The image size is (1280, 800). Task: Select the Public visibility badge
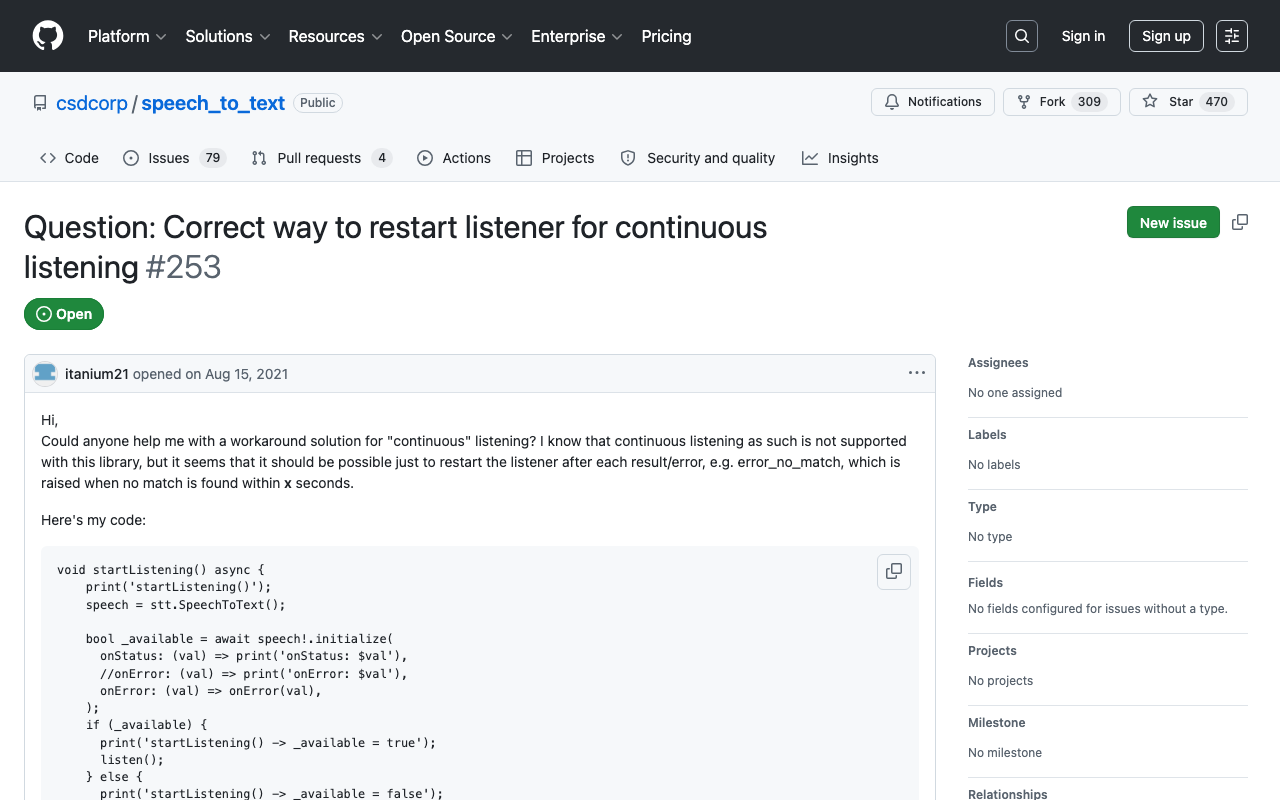coord(318,103)
